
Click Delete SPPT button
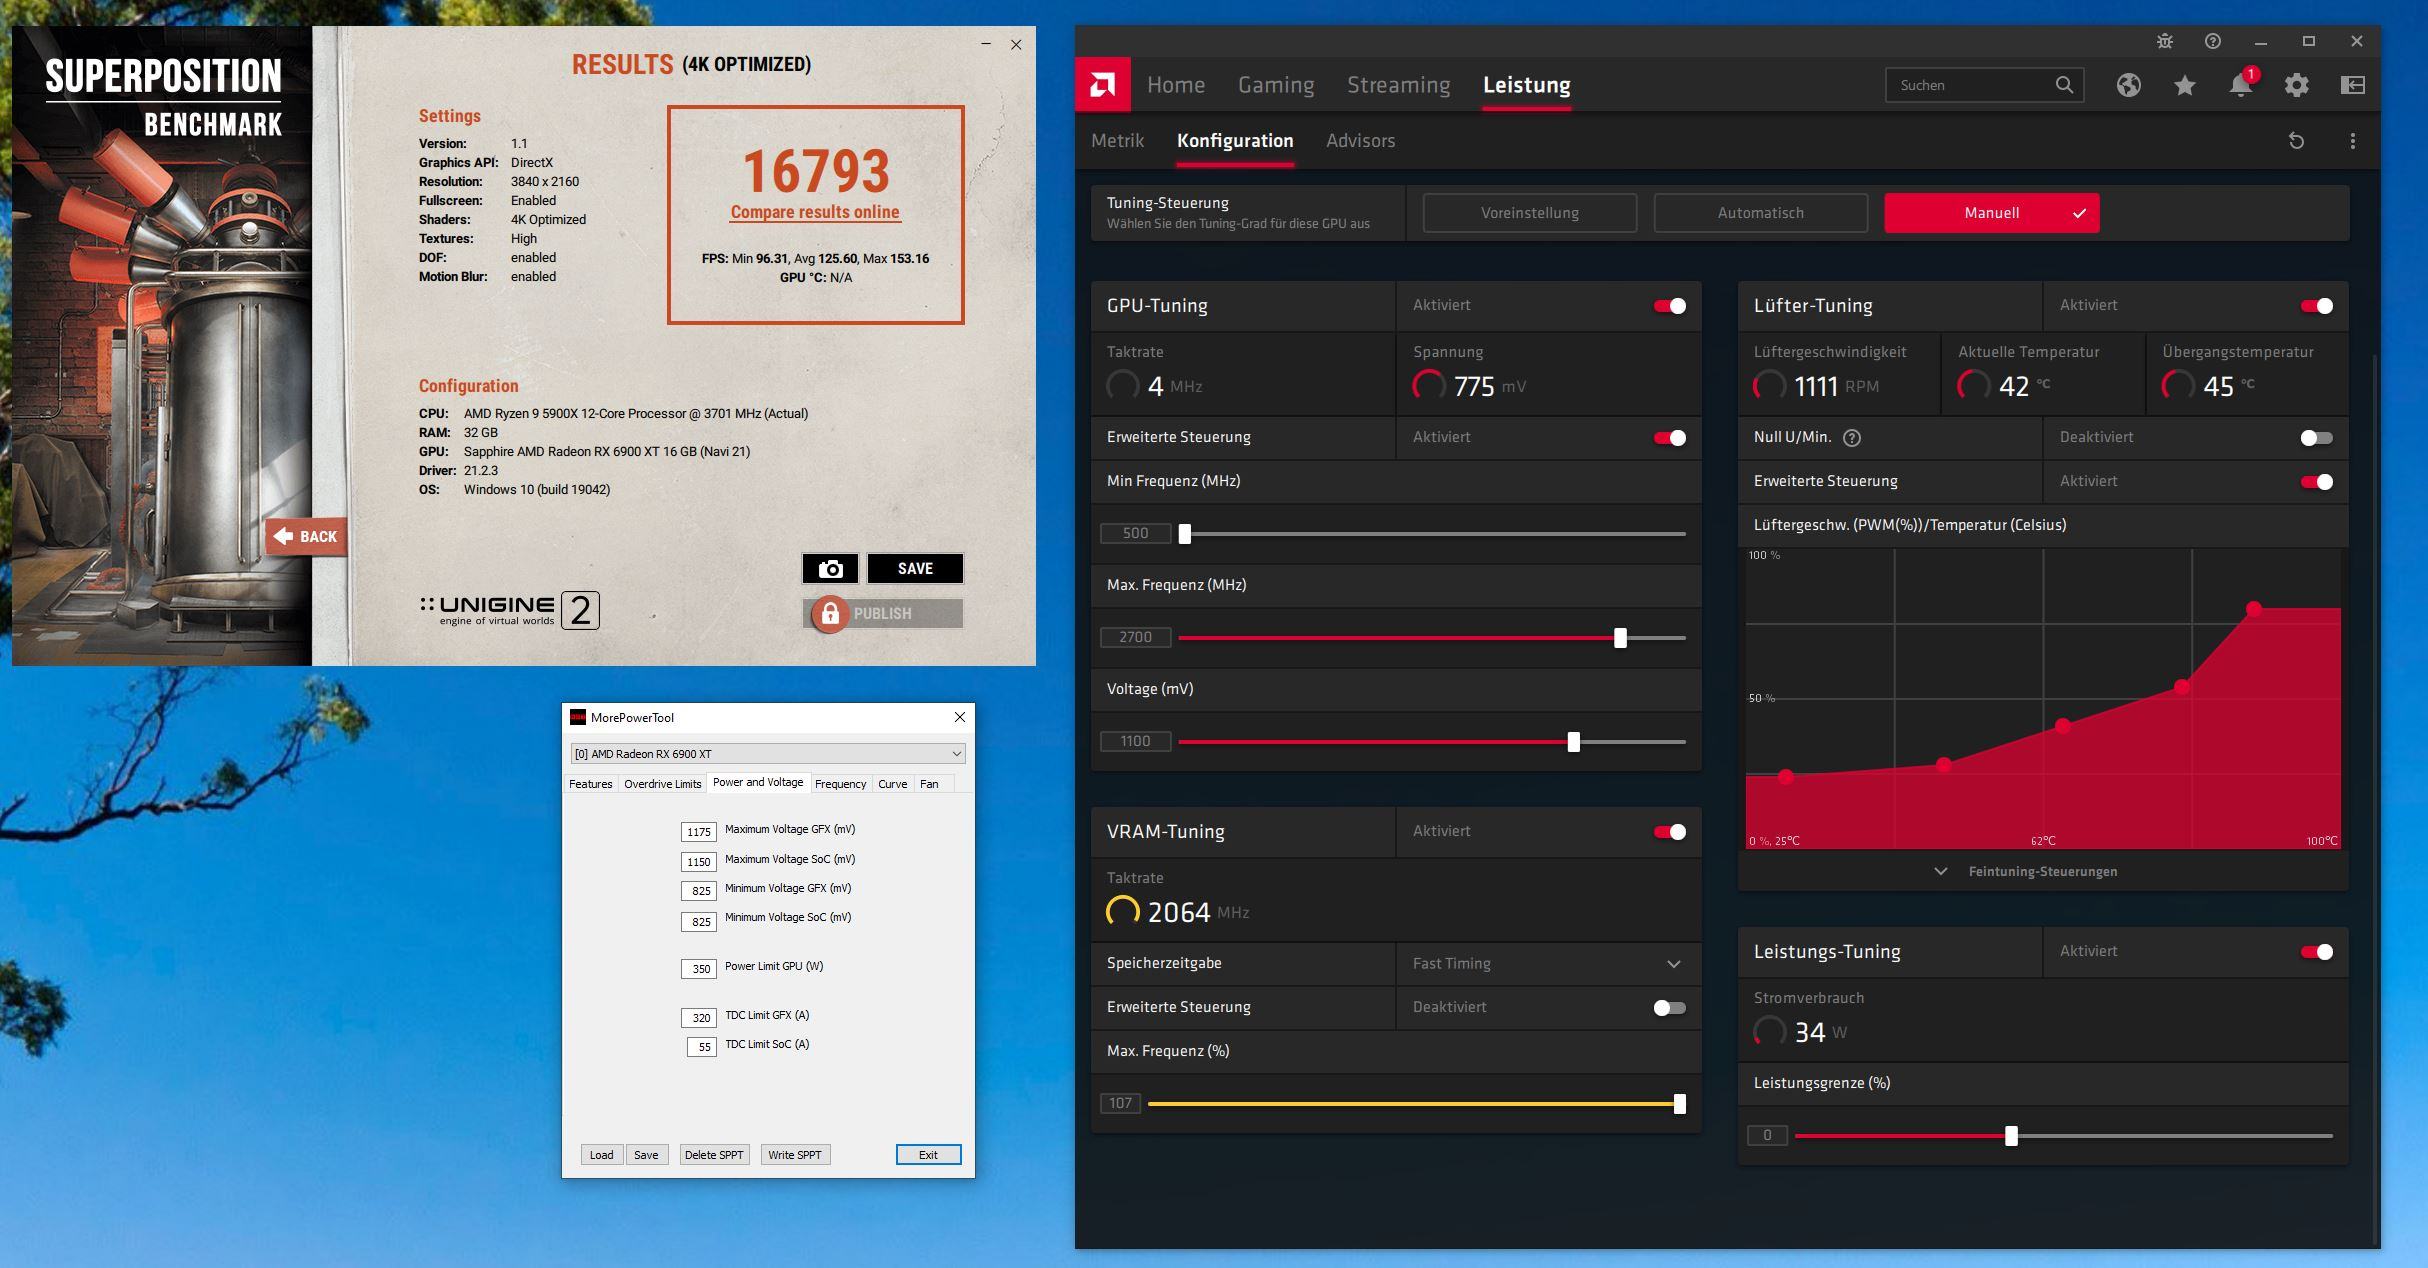714,1155
